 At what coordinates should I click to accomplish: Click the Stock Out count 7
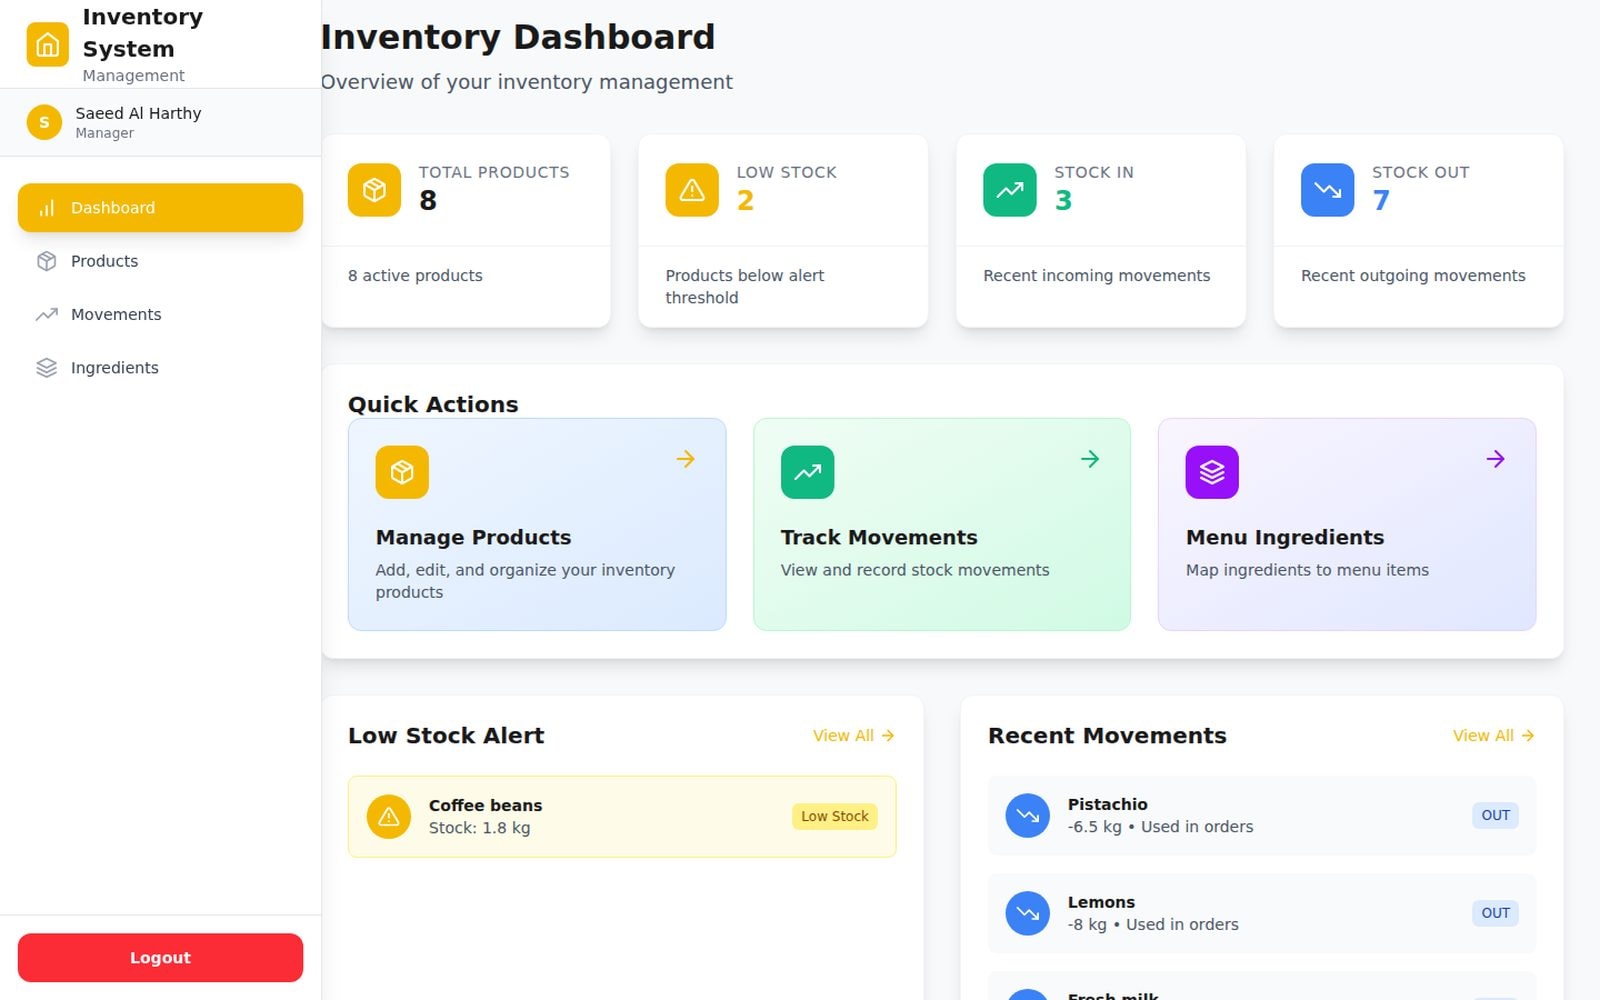point(1381,201)
